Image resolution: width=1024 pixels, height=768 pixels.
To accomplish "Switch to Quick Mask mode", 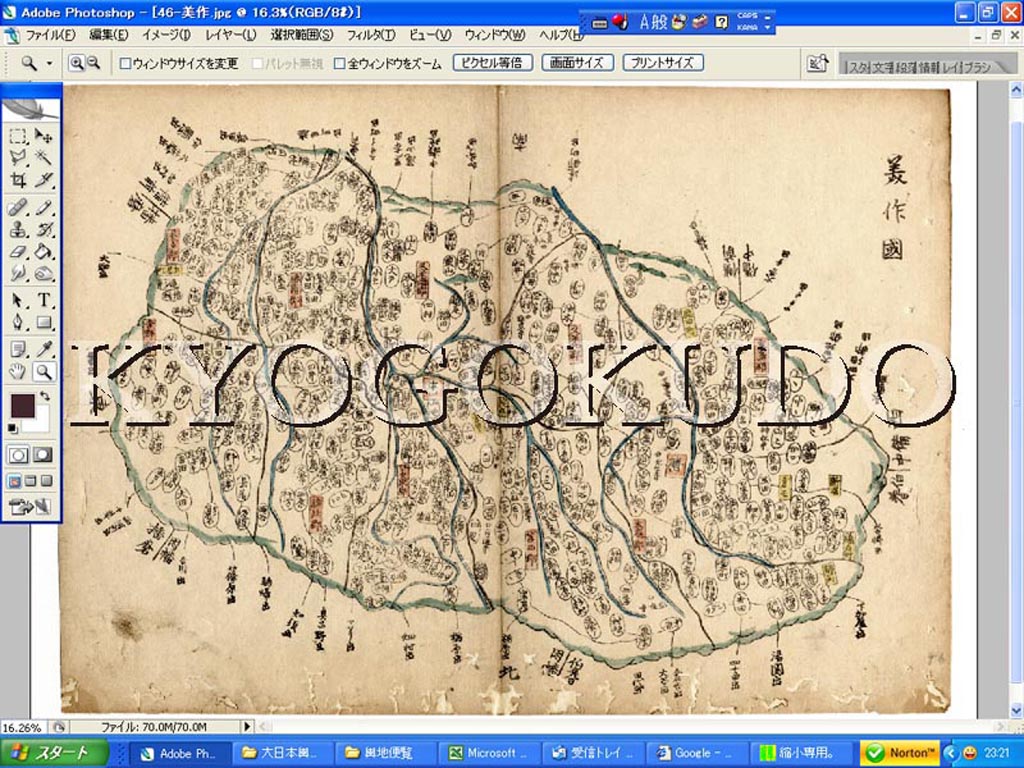I will [43, 455].
